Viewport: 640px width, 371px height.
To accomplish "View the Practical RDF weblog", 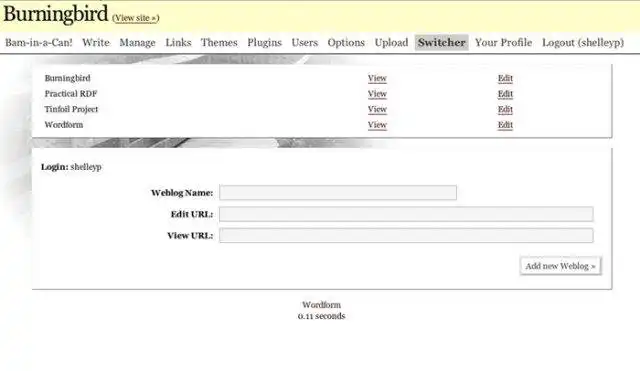I will tap(377, 93).
